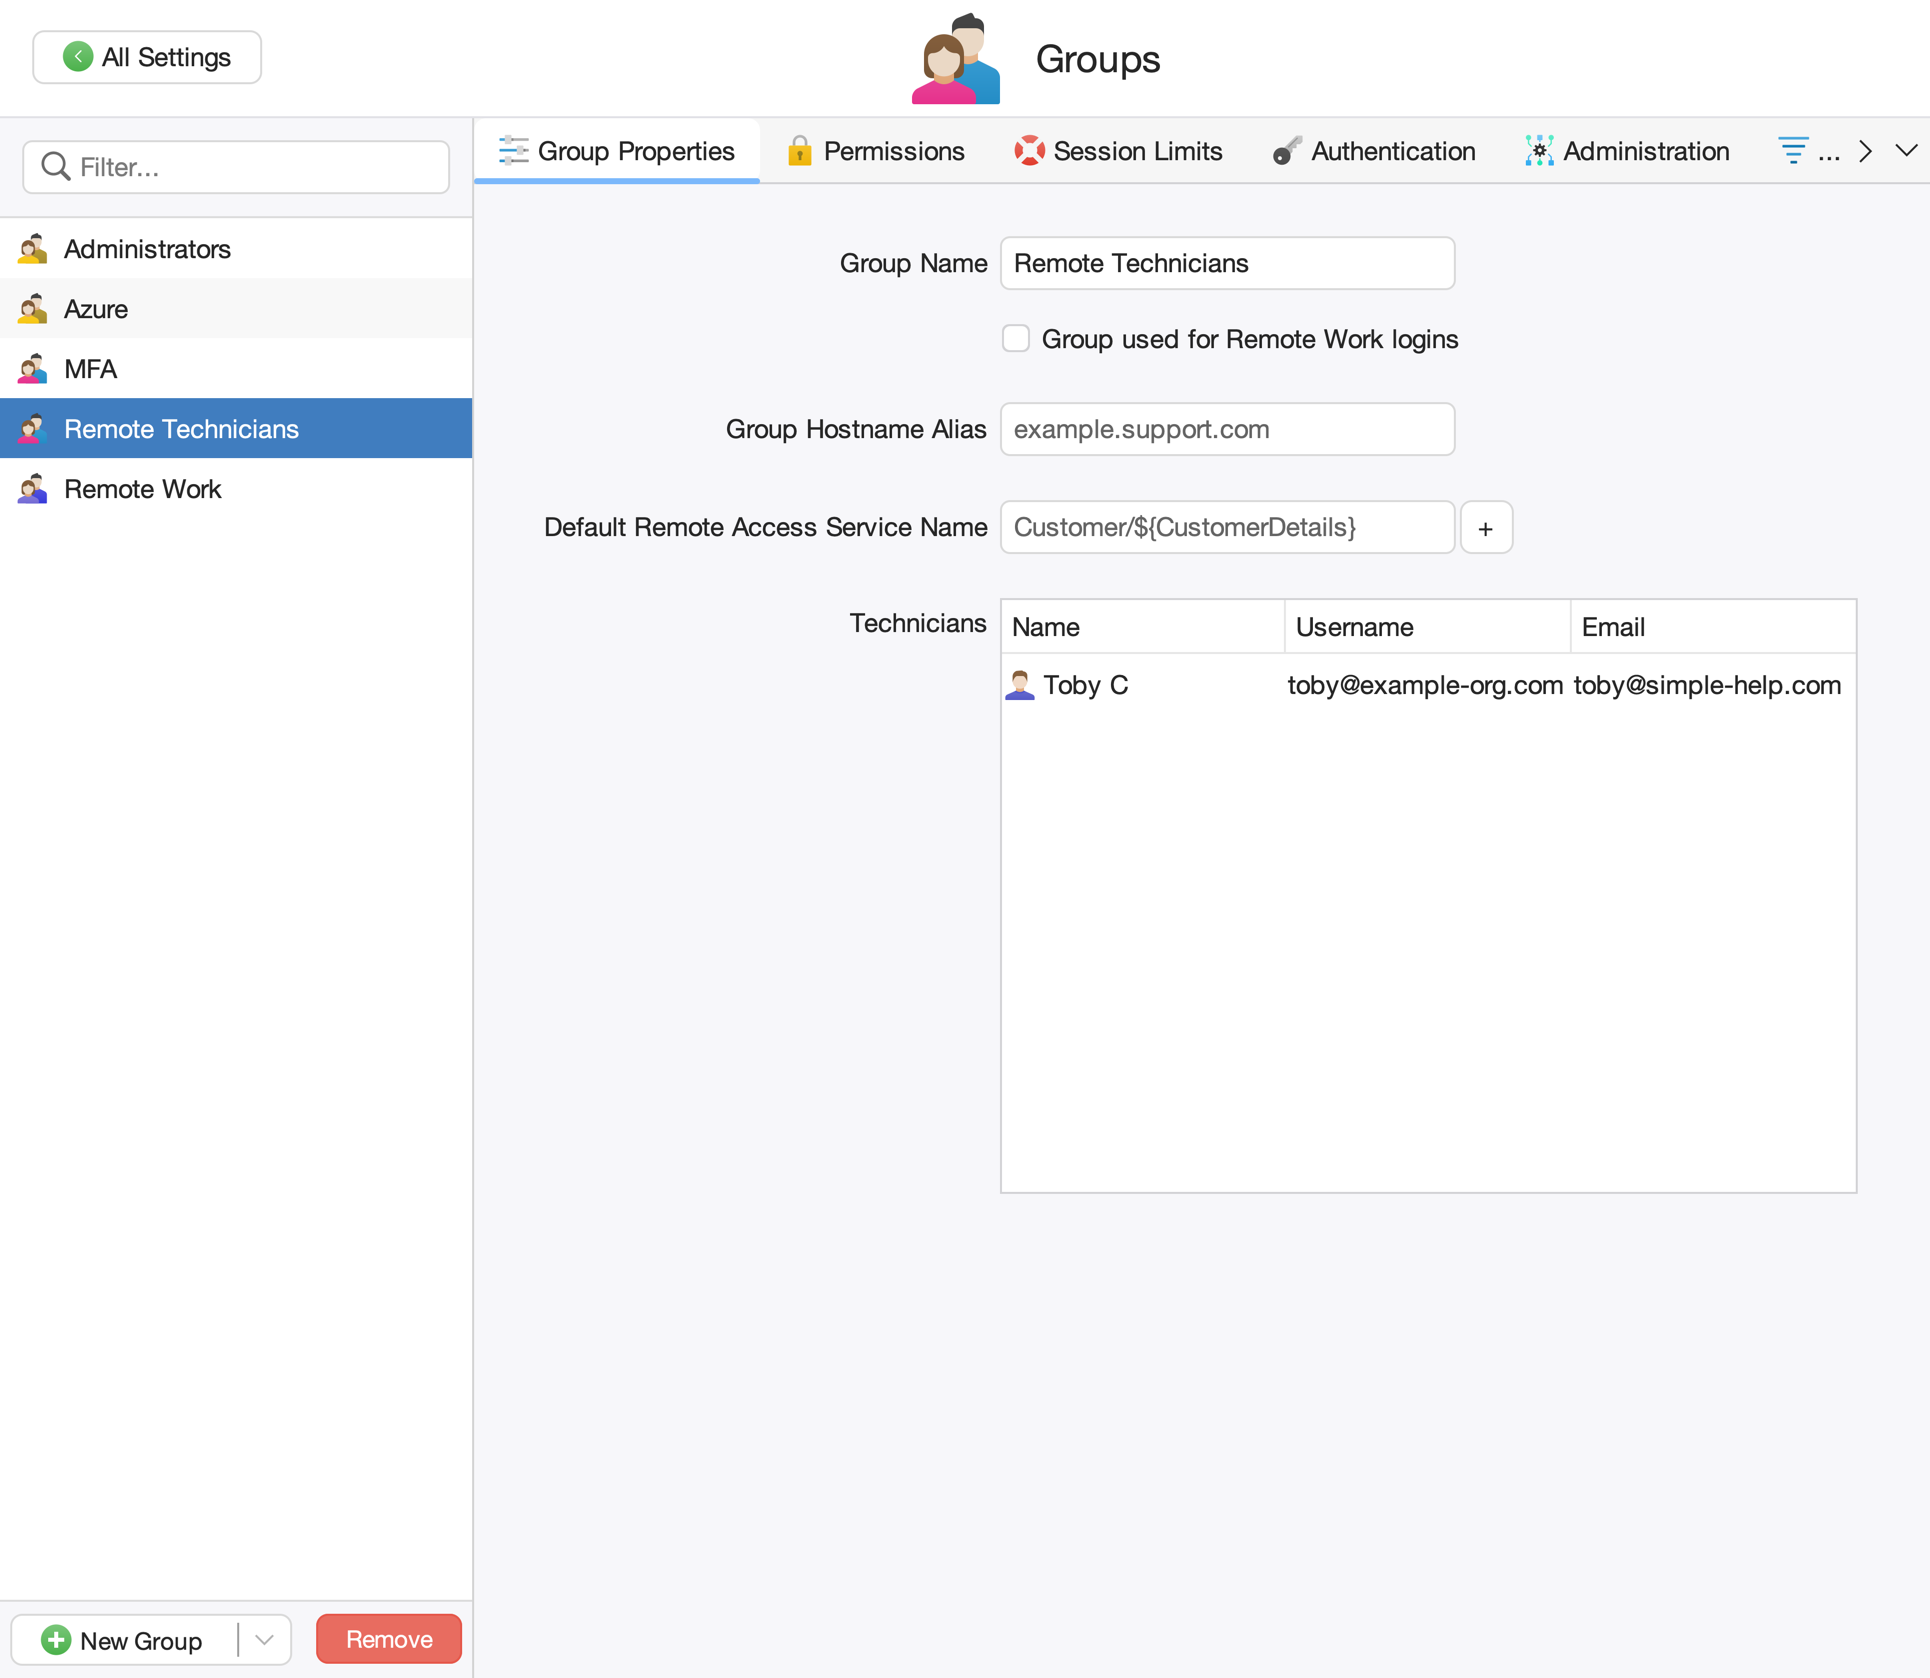Click the Authentication key icon
Screen dimensions: 1930x1678
1286,151
